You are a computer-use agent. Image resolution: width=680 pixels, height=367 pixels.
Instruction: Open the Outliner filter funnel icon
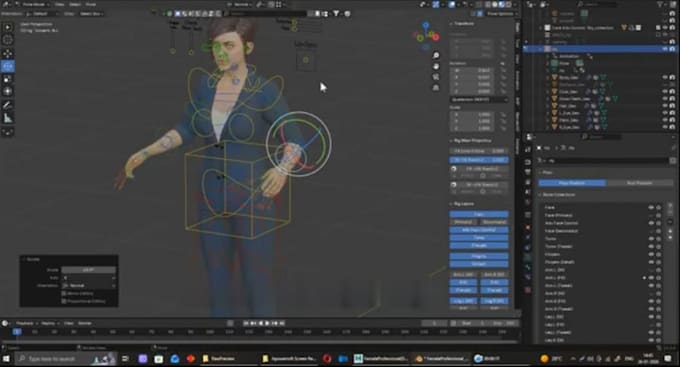pyautogui.click(x=660, y=4)
